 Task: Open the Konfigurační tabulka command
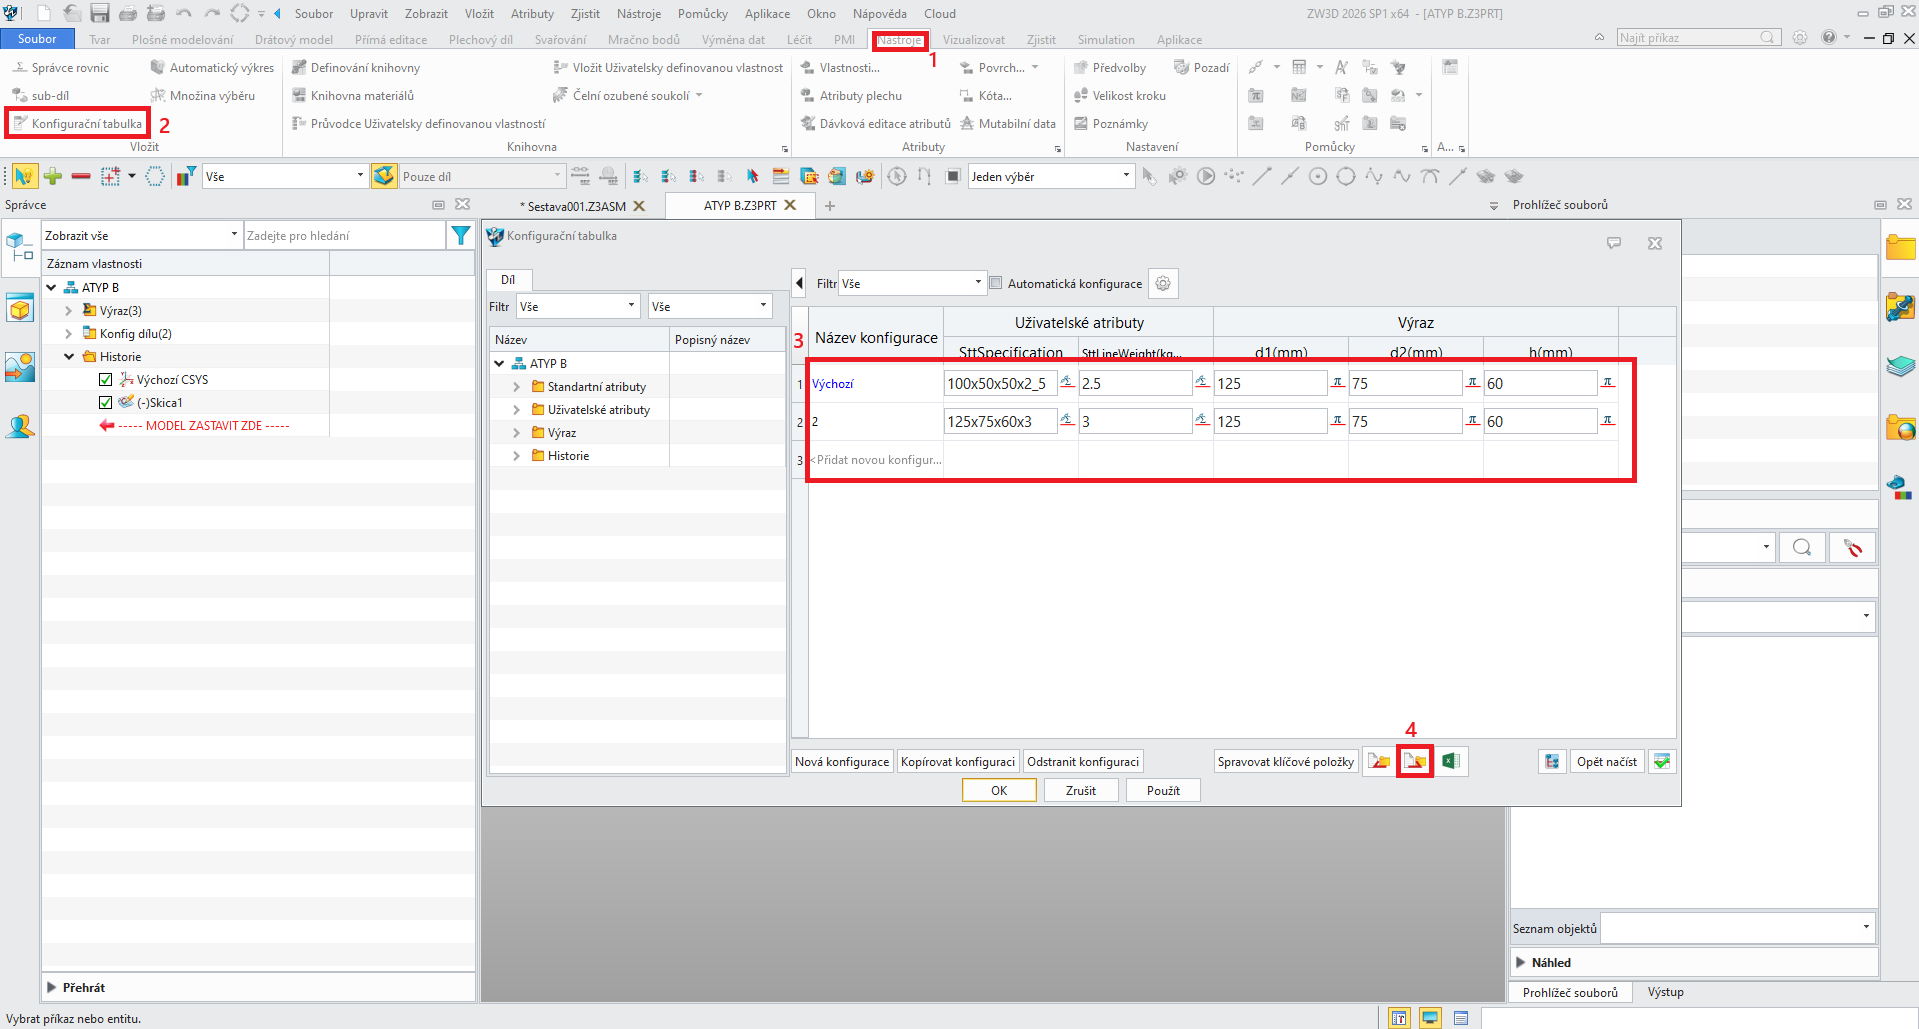[x=77, y=124]
